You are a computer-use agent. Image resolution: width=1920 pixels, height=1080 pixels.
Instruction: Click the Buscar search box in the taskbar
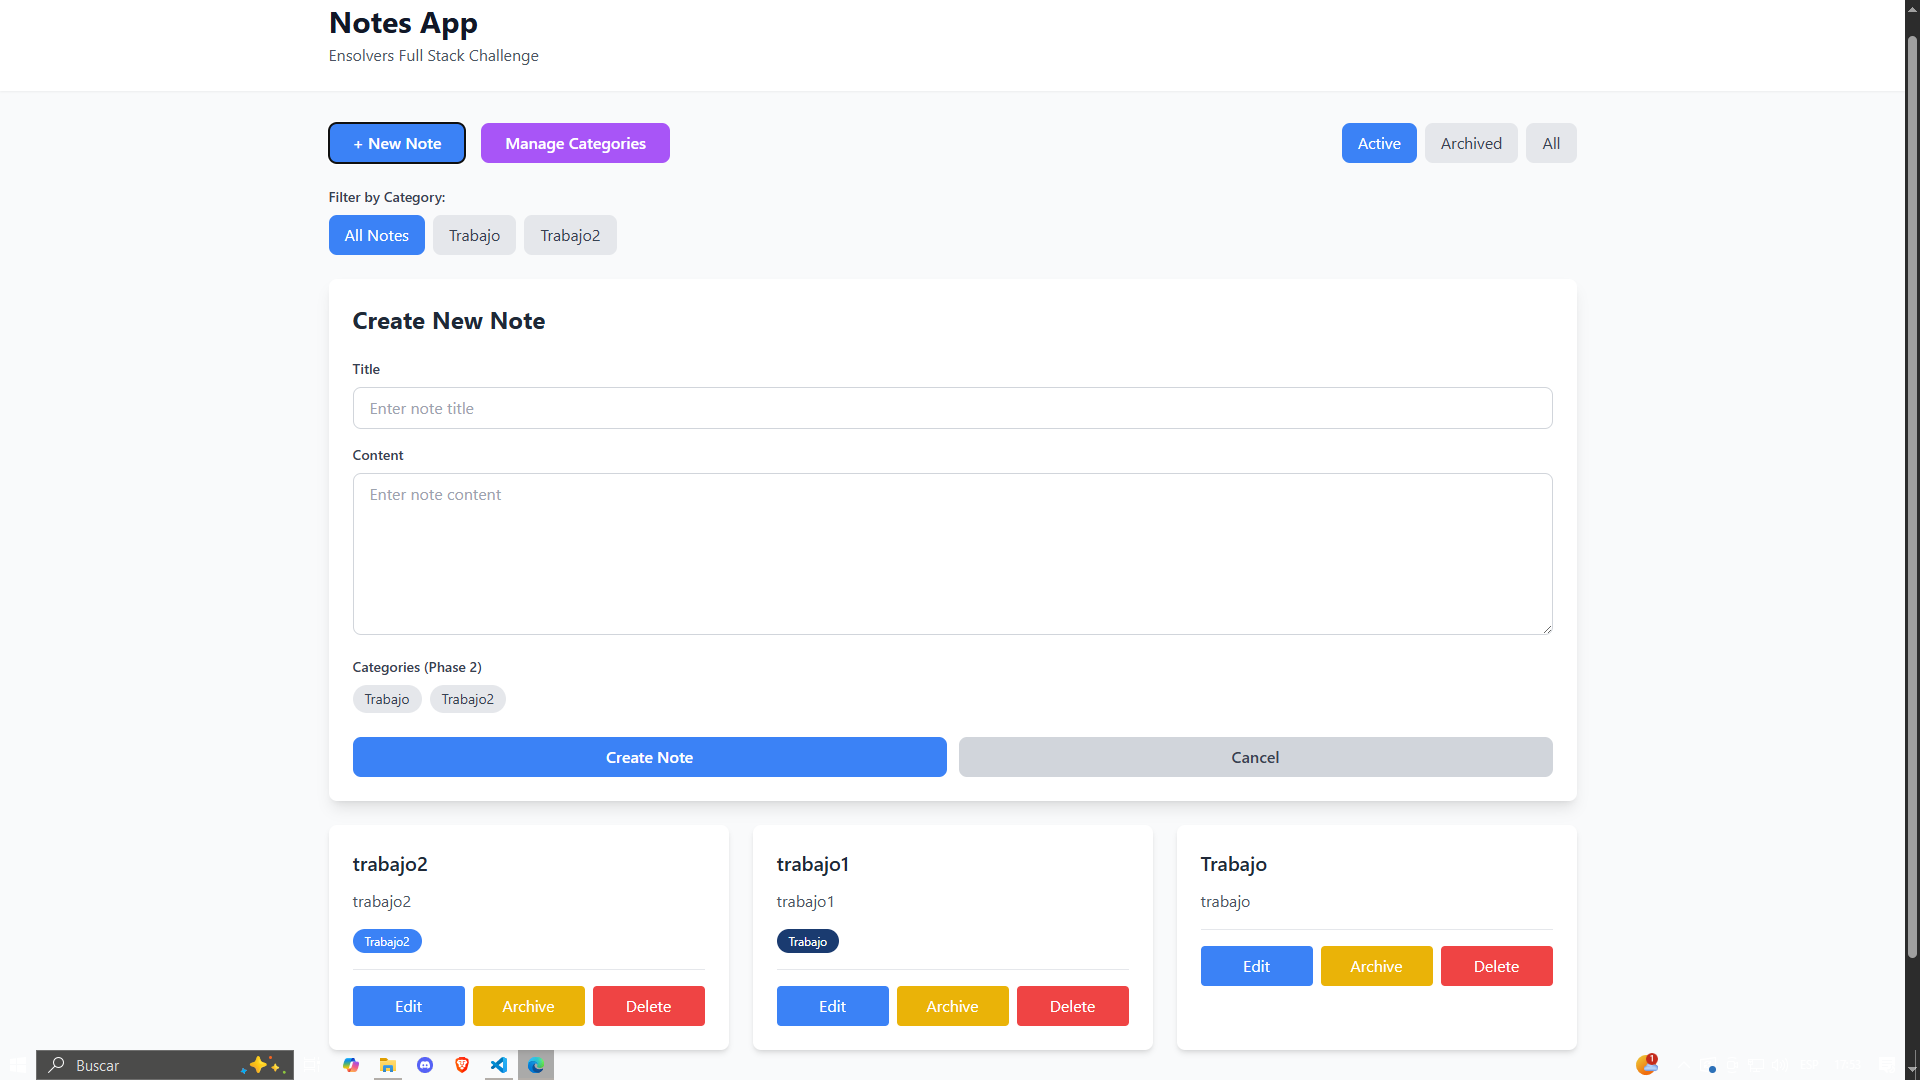[x=165, y=1065]
